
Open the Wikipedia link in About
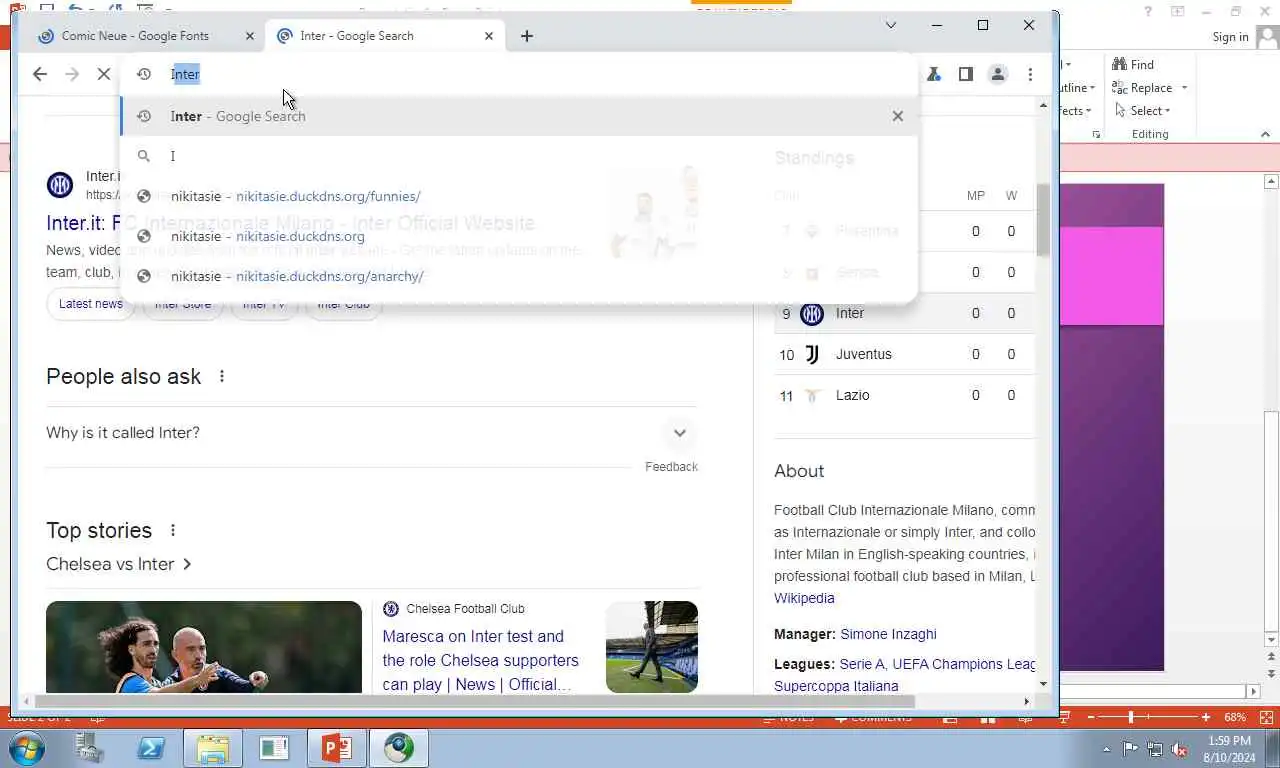[x=804, y=598]
